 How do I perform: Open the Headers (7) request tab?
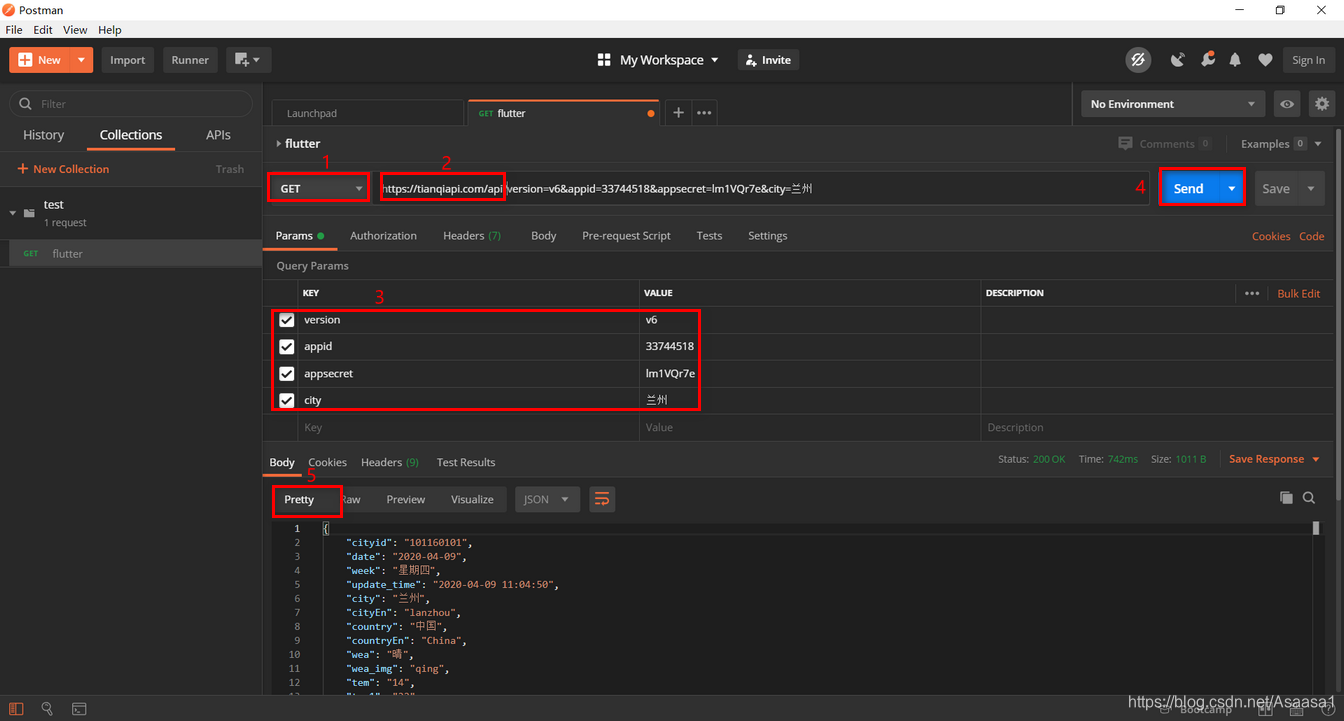click(472, 236)
